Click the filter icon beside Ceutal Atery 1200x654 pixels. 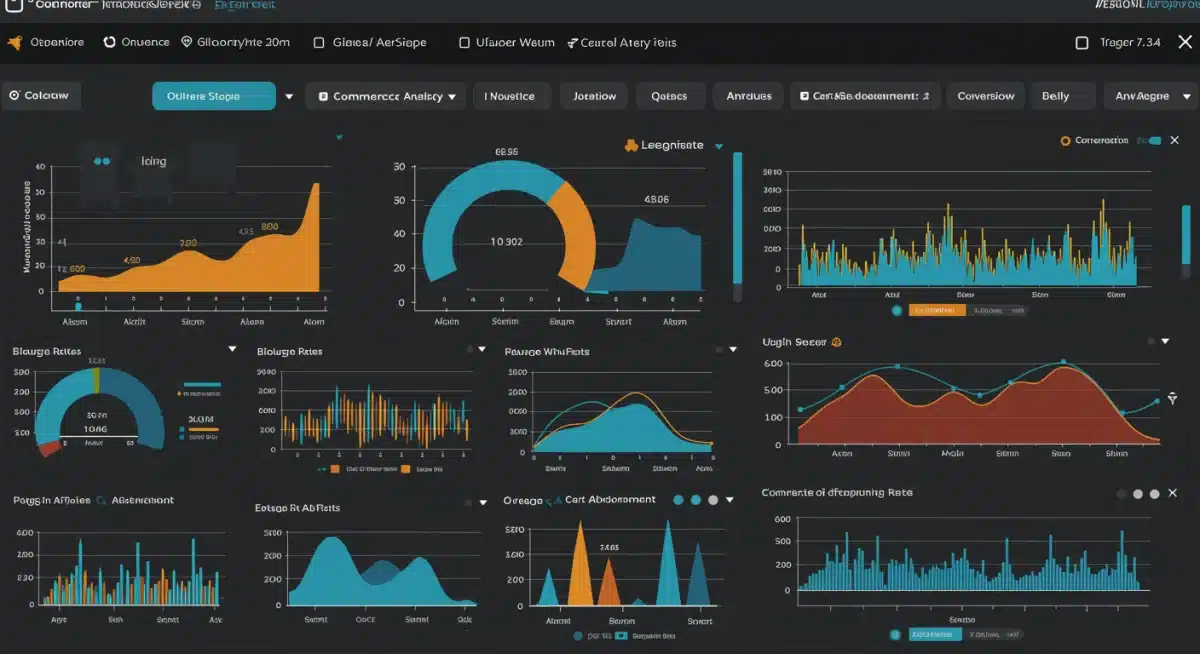tap(570, 42)
